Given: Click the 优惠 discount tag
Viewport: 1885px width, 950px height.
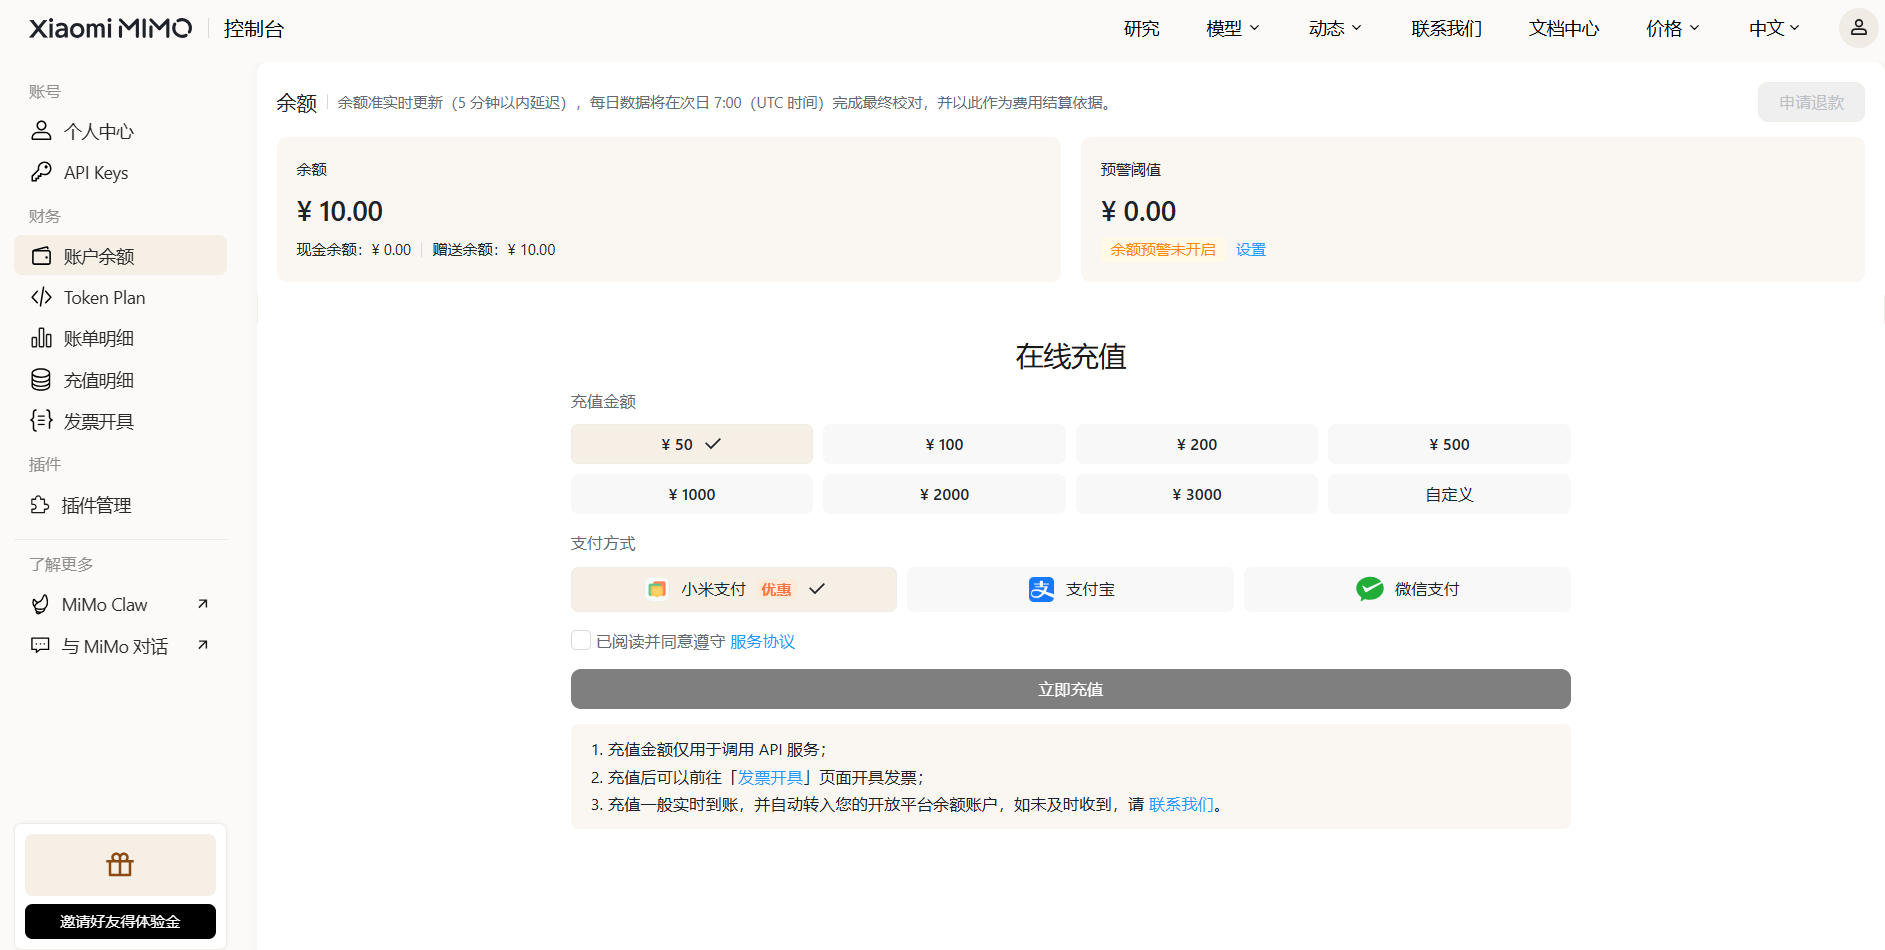Looking at the screenshot, I should click(x=776, y=589).
